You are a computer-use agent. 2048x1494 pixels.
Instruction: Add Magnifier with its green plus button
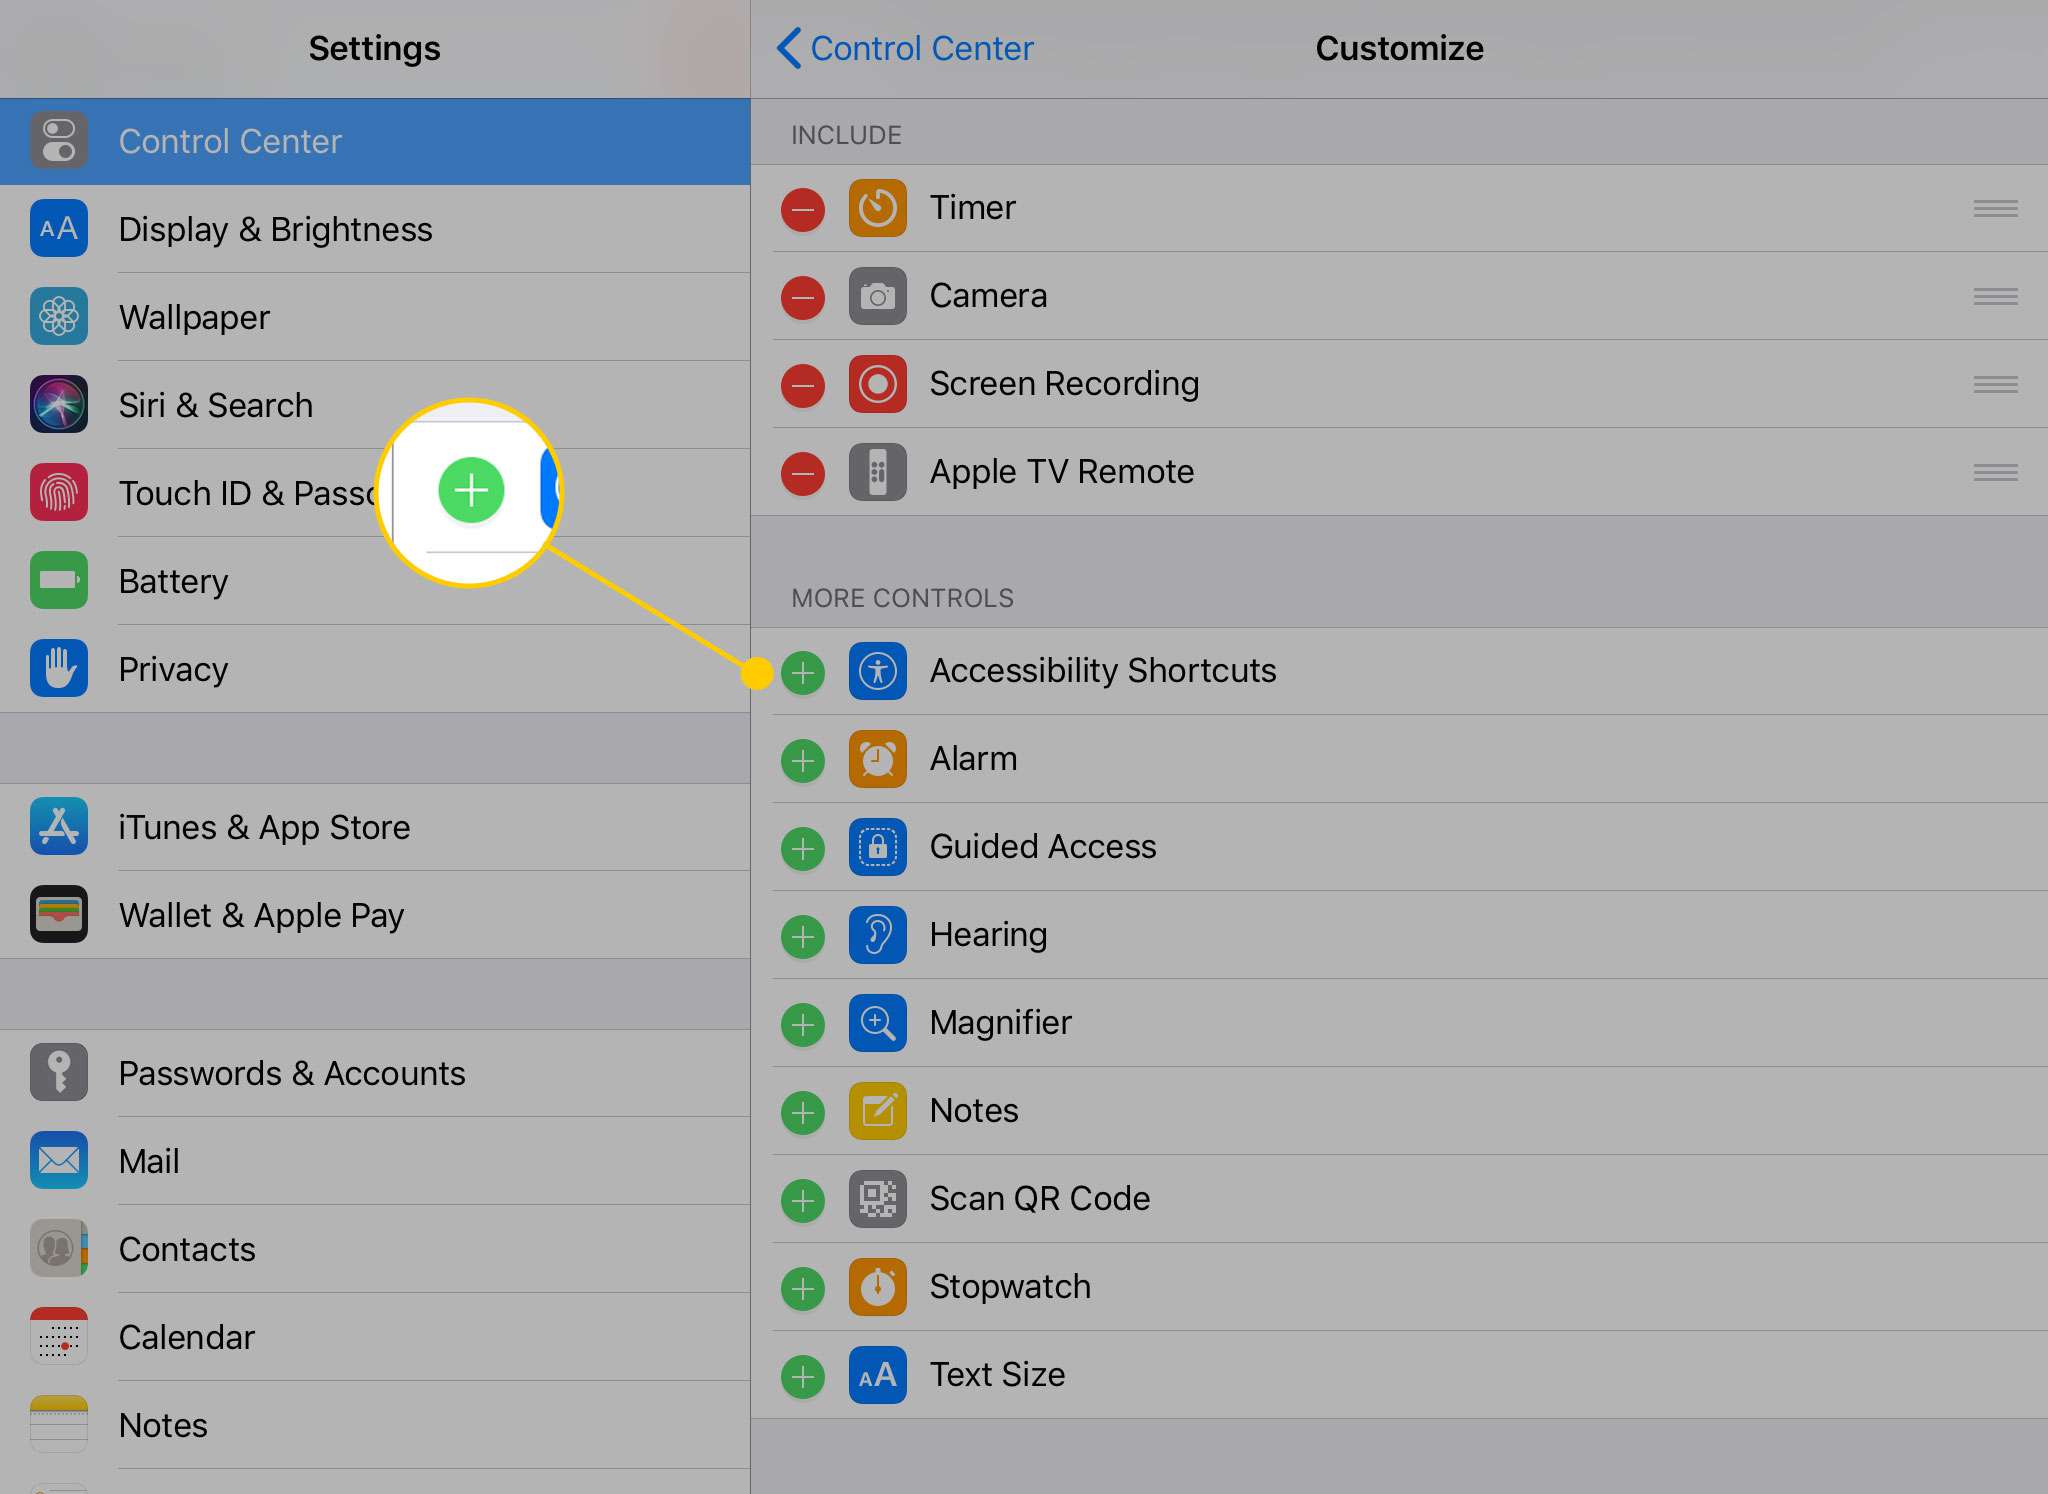[802, 1024]
